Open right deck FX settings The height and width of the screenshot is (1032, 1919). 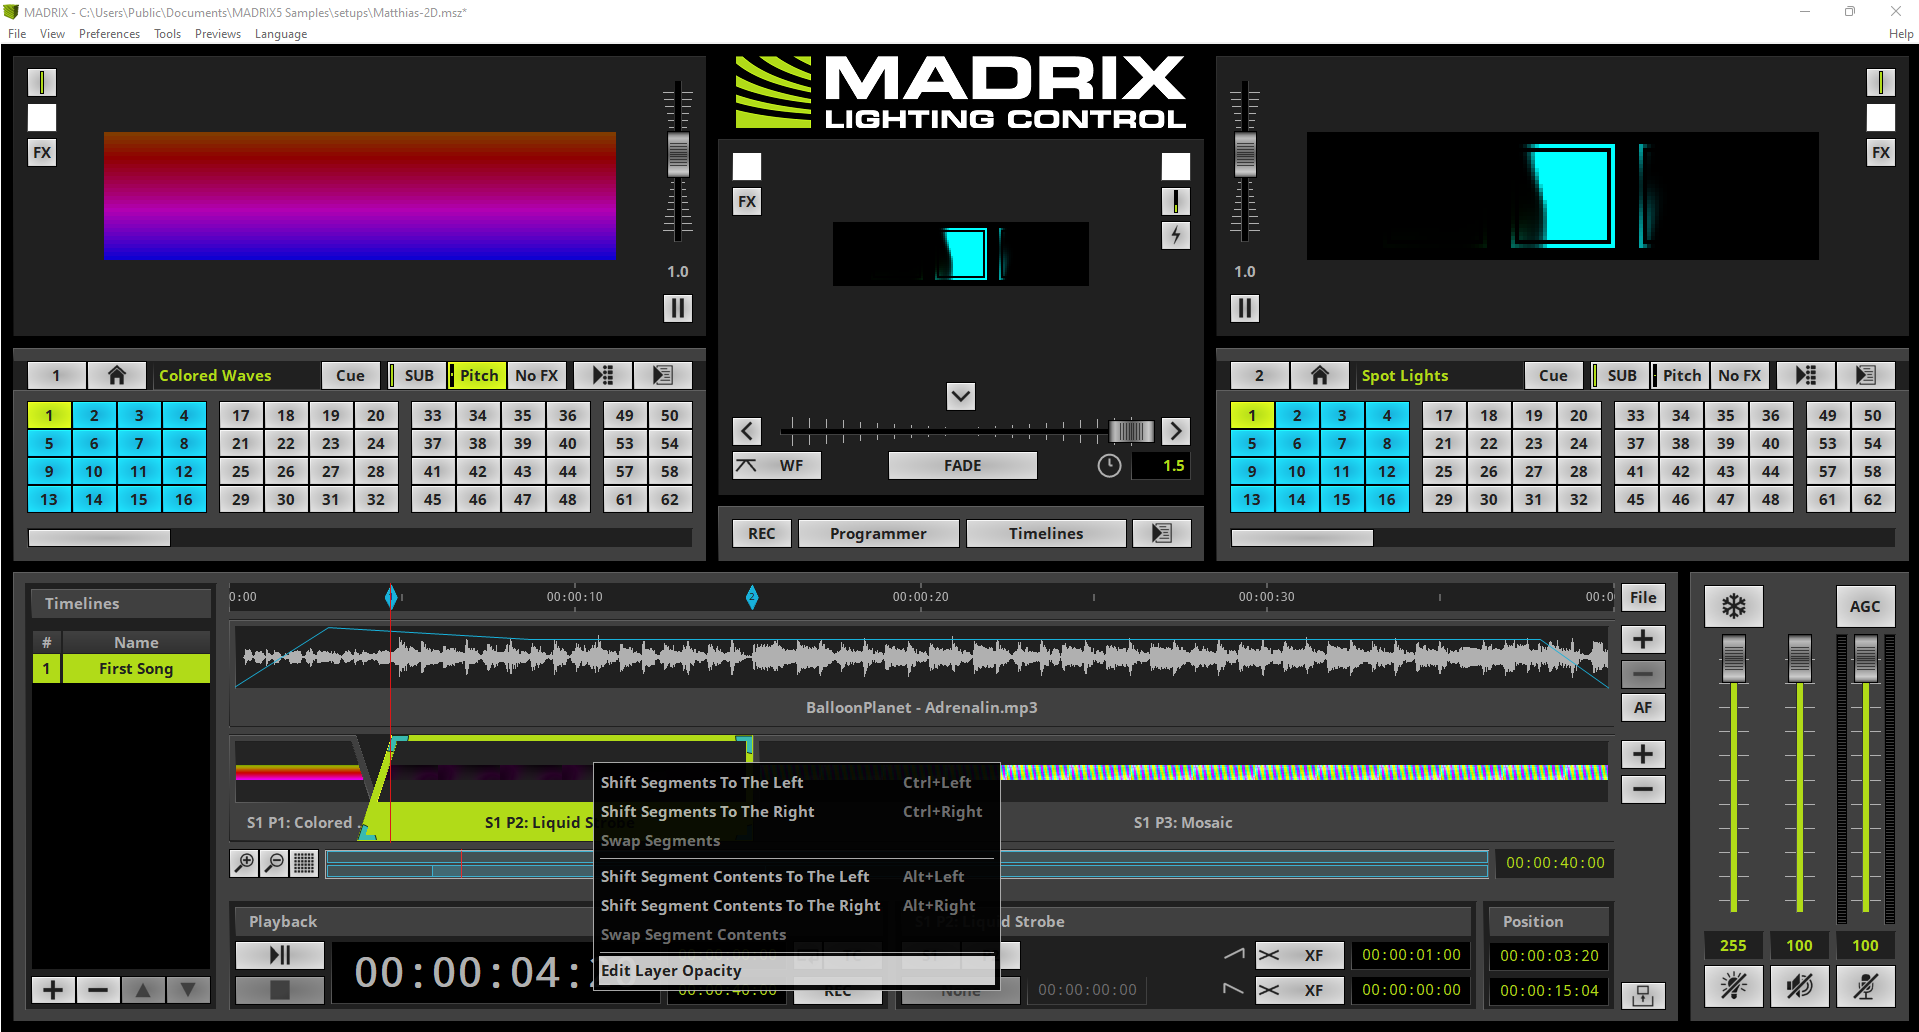1881,153
